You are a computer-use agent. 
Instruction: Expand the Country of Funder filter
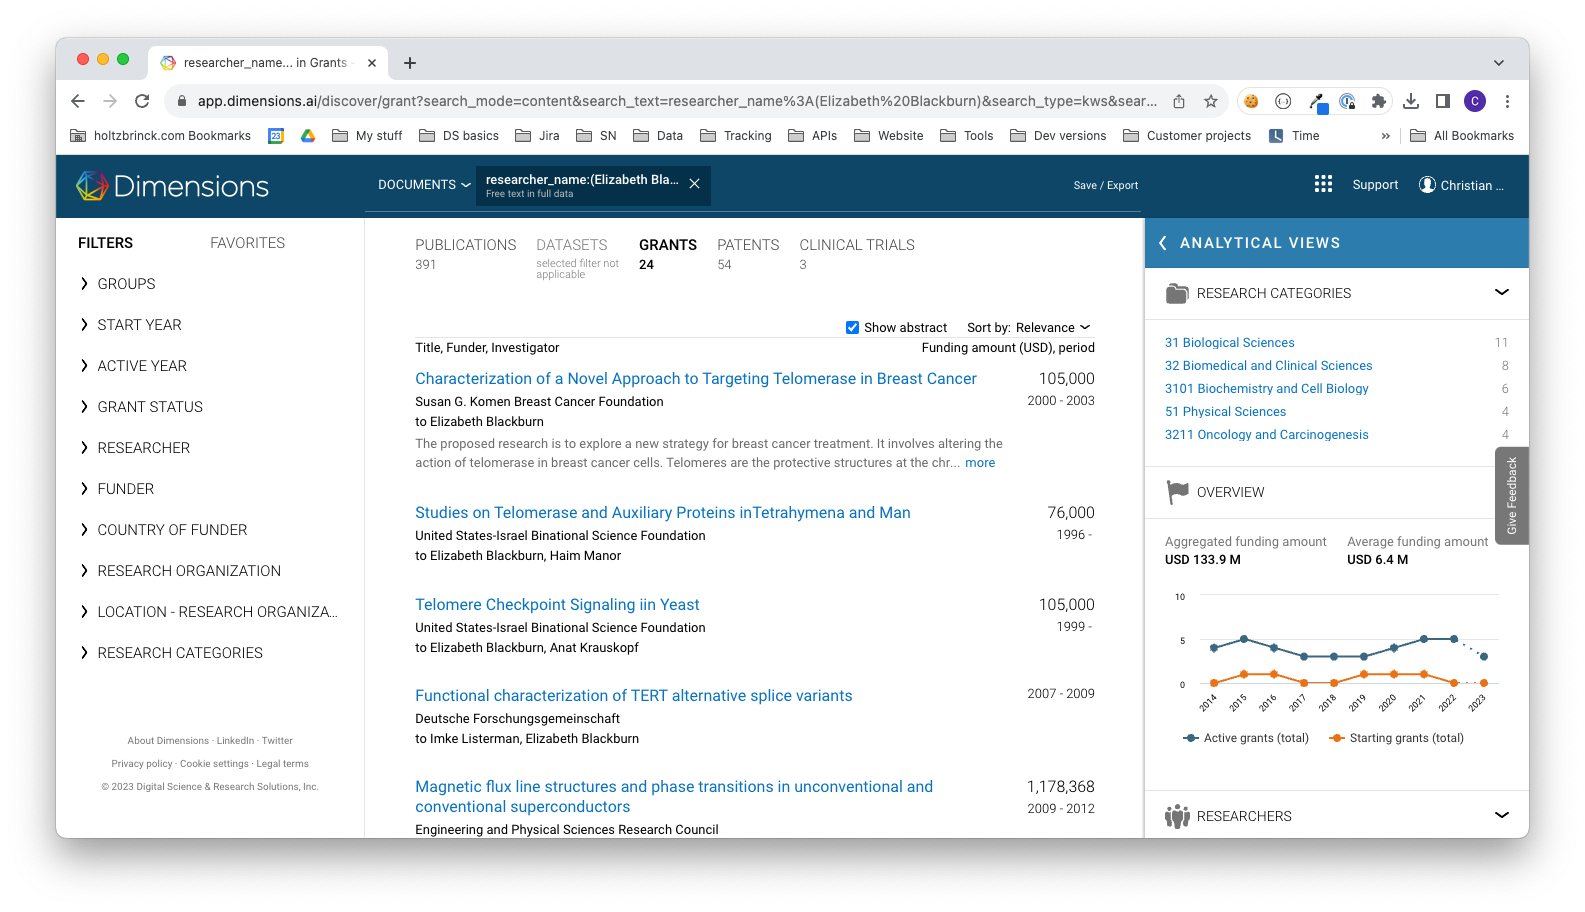tap(163, 530)
